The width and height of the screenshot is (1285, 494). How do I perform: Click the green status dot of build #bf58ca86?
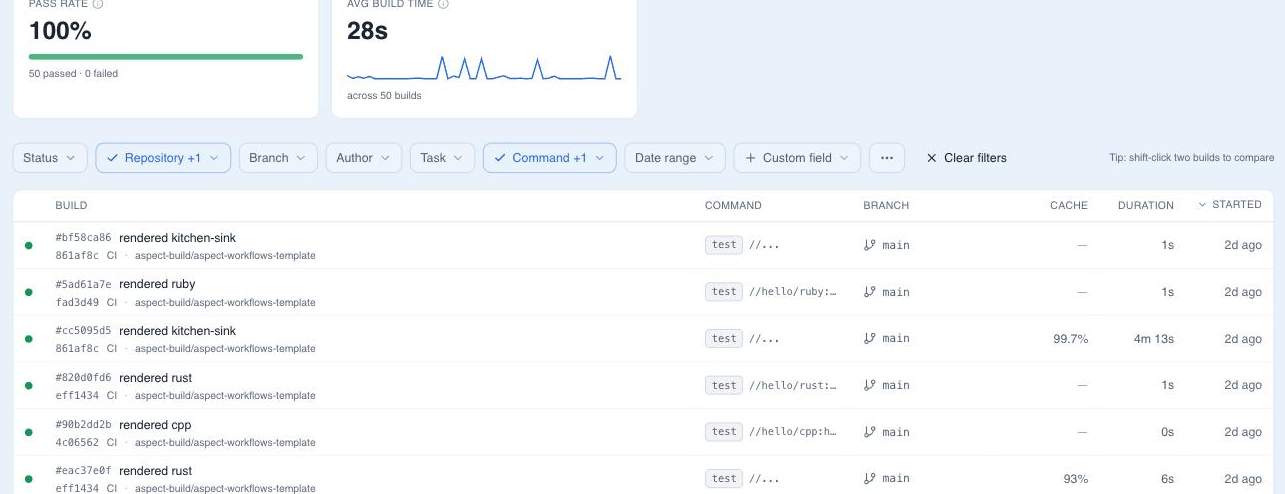(29, 245)
